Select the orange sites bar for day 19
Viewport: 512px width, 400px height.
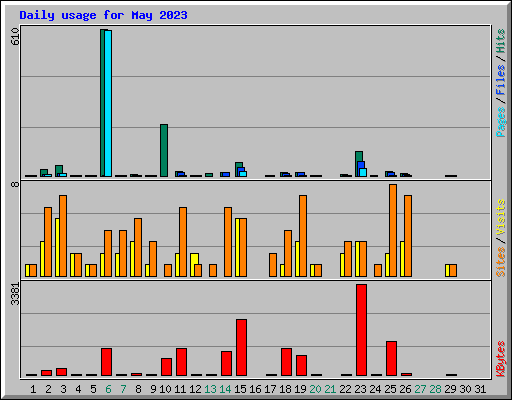click(303, 236)
